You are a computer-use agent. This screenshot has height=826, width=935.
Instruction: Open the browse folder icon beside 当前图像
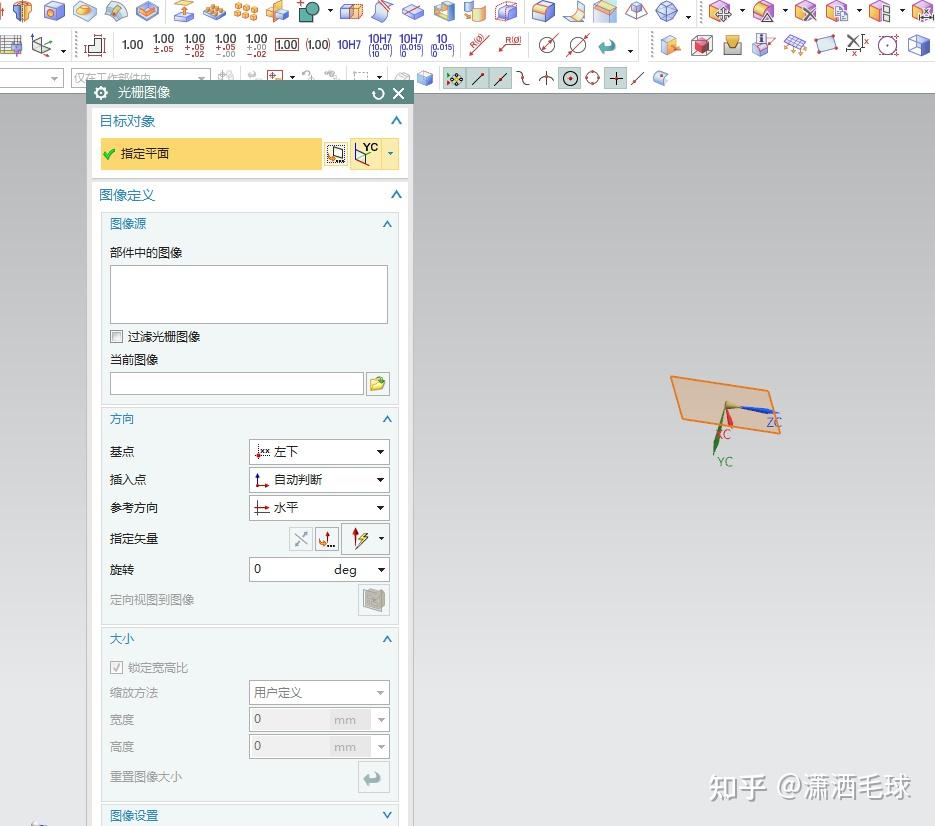coord(377,383)
